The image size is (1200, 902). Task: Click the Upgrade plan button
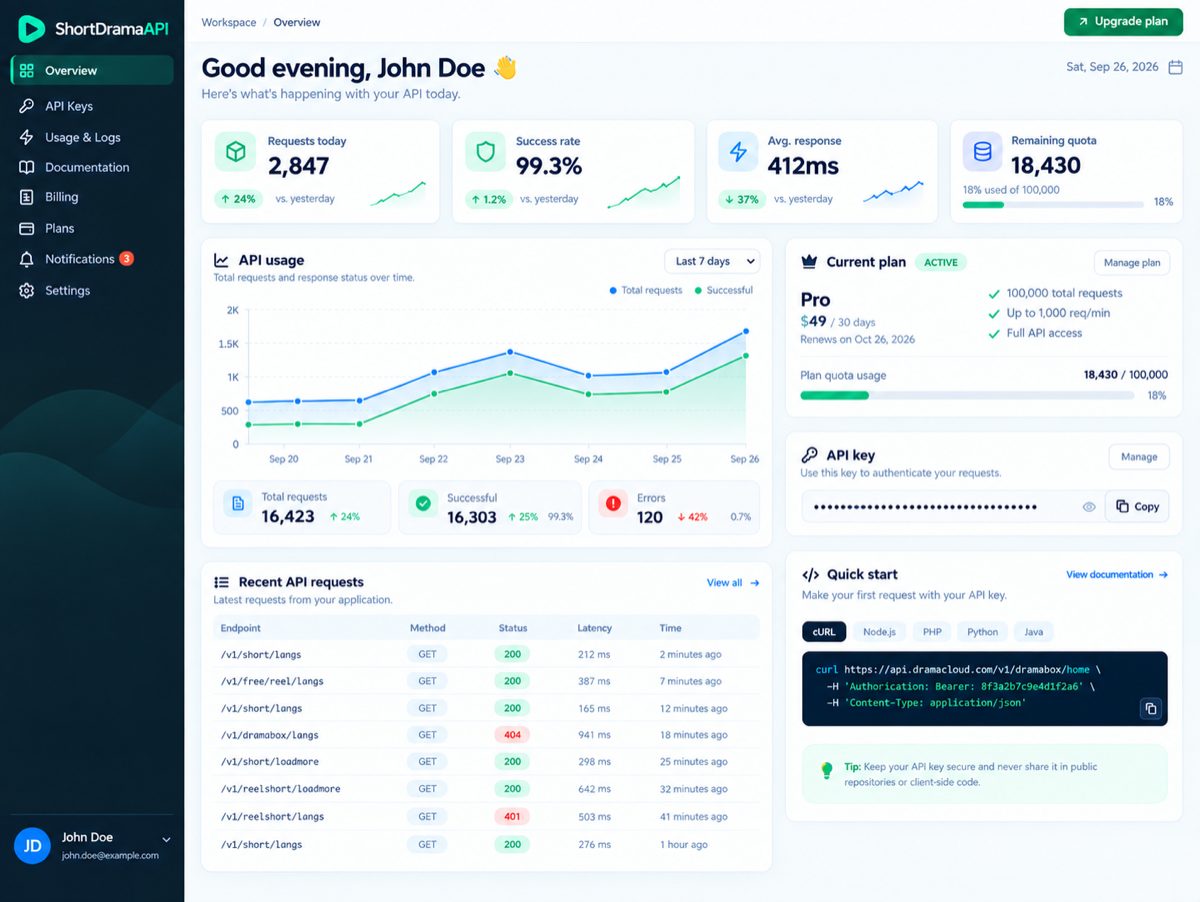1123,22
